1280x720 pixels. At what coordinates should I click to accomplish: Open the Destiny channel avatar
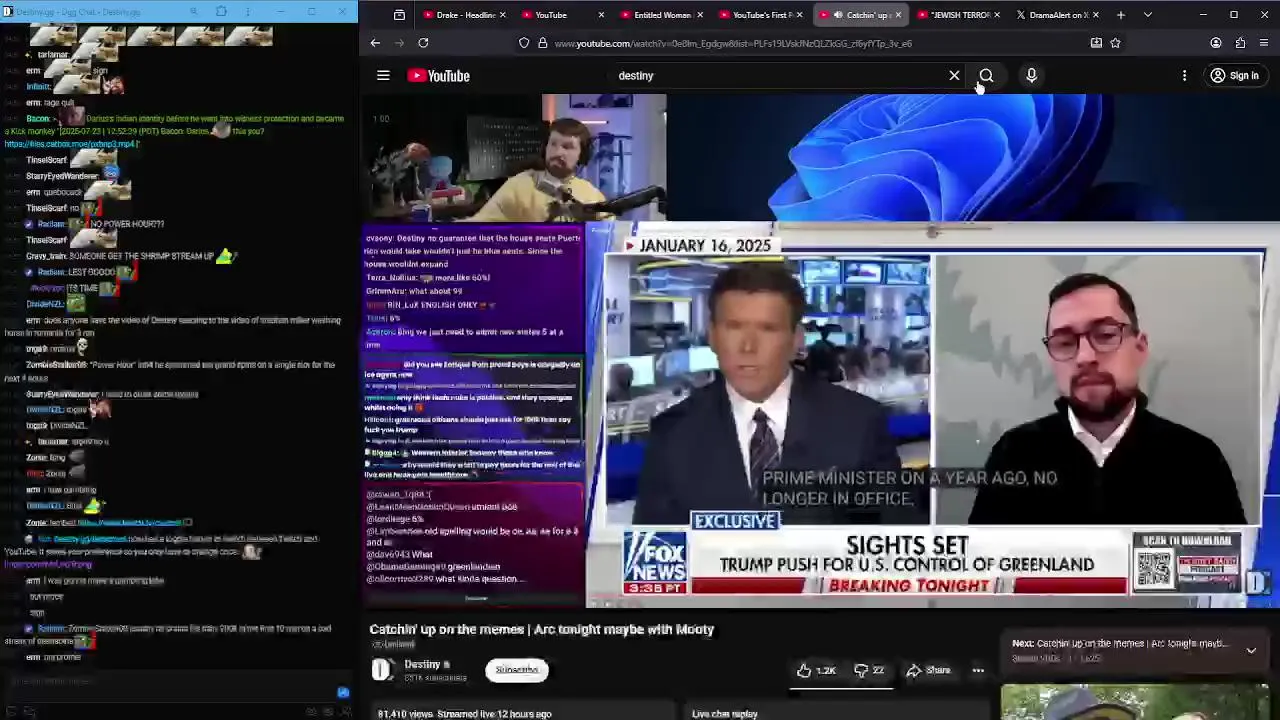pyautogui.click(x=382, y=670)
